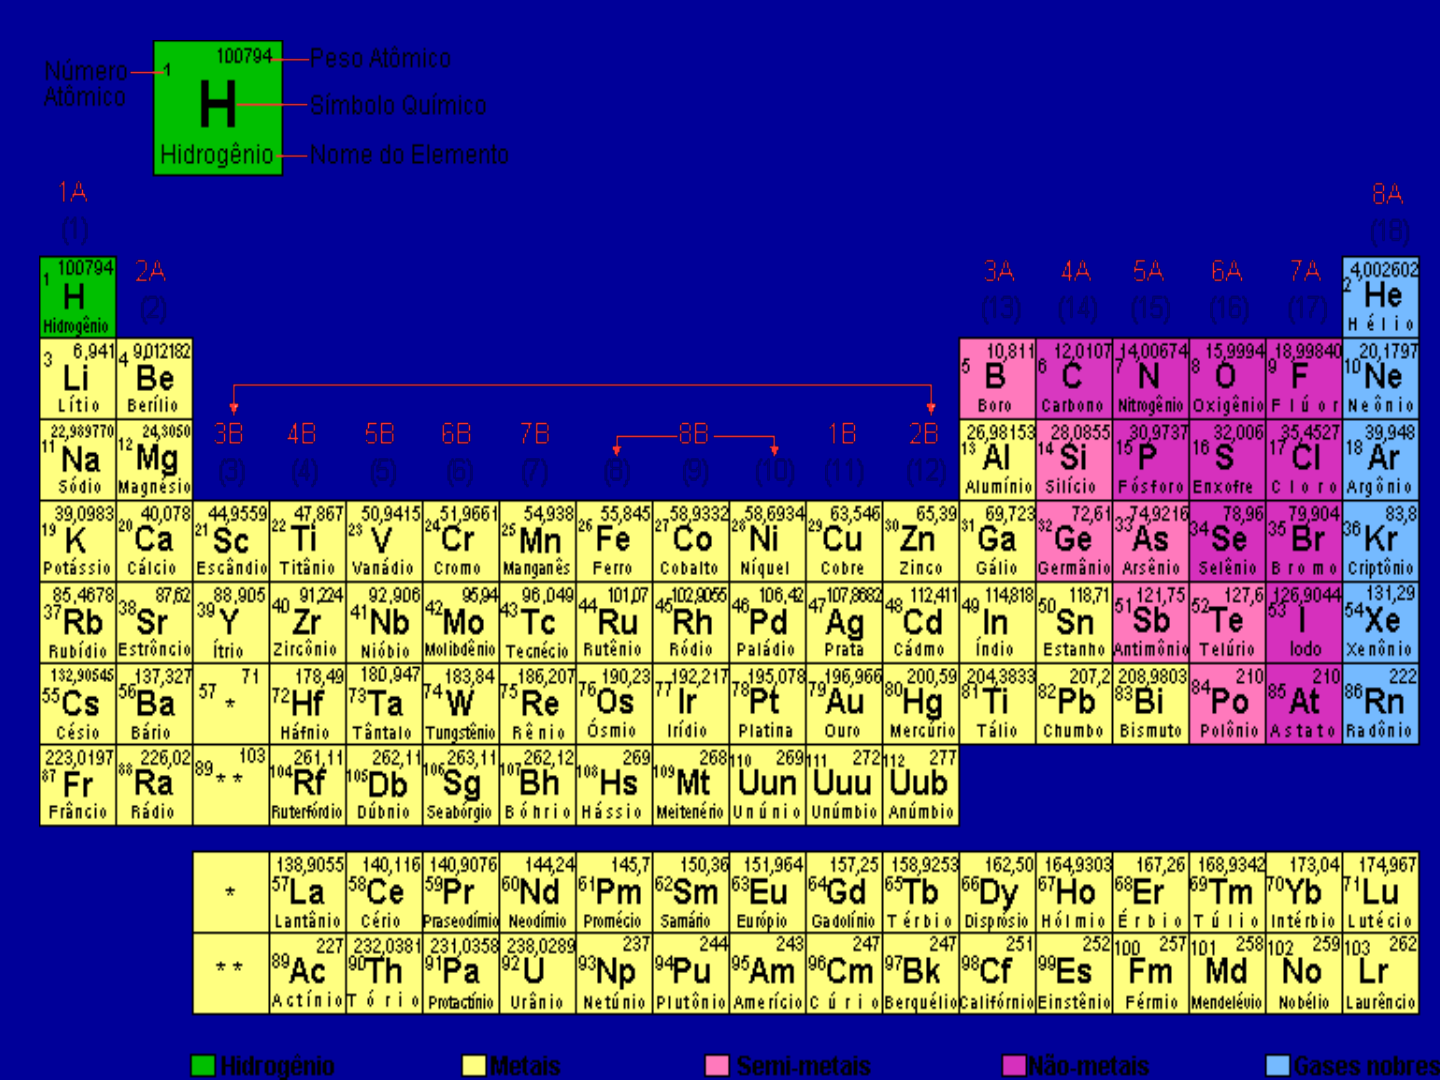Click the Nitrogênio (N) element cell

[x=1151, y=378]
